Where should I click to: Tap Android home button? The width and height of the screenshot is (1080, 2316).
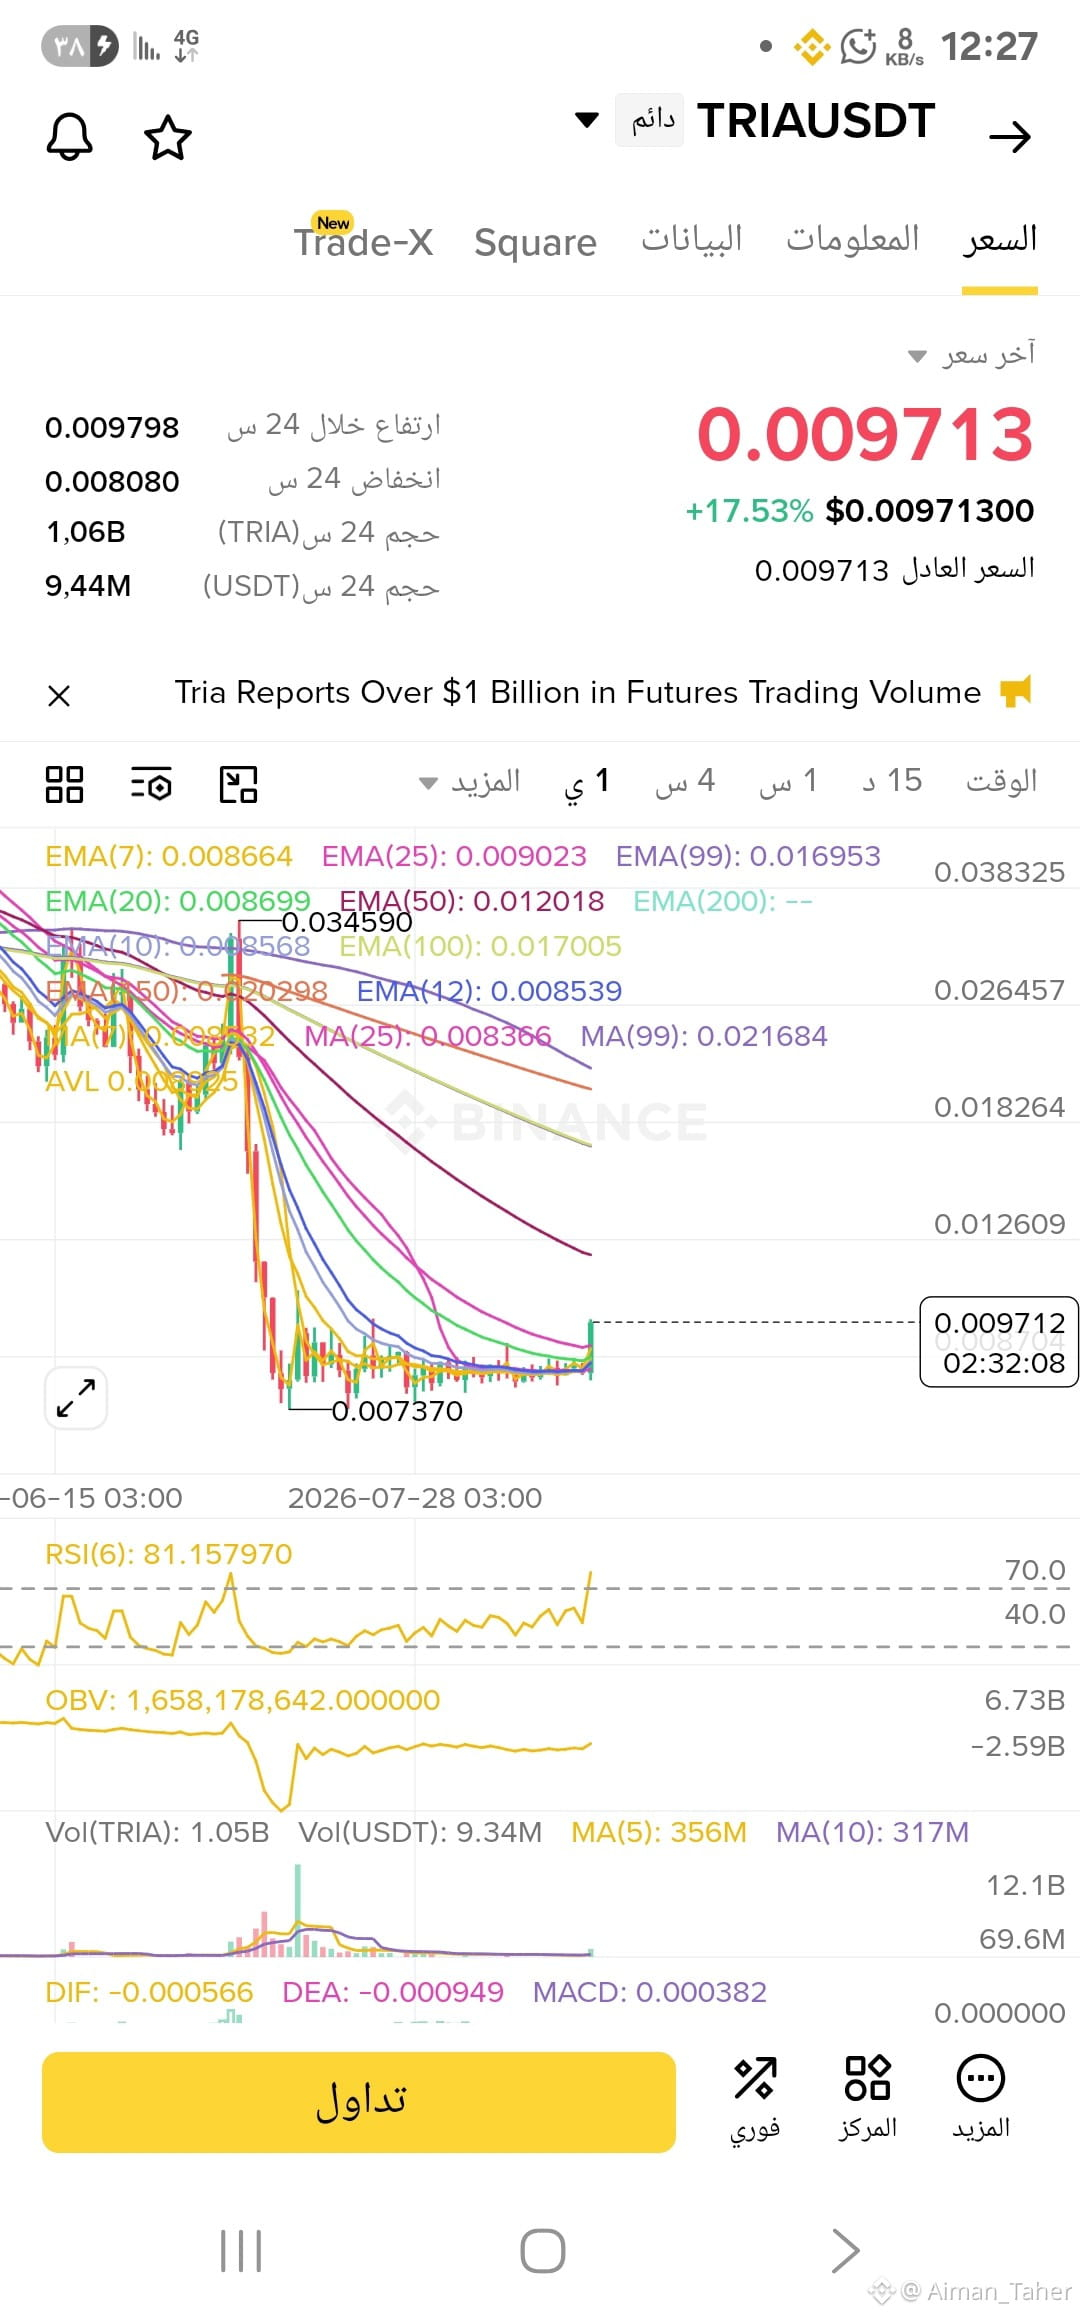tap(543, 2251)
